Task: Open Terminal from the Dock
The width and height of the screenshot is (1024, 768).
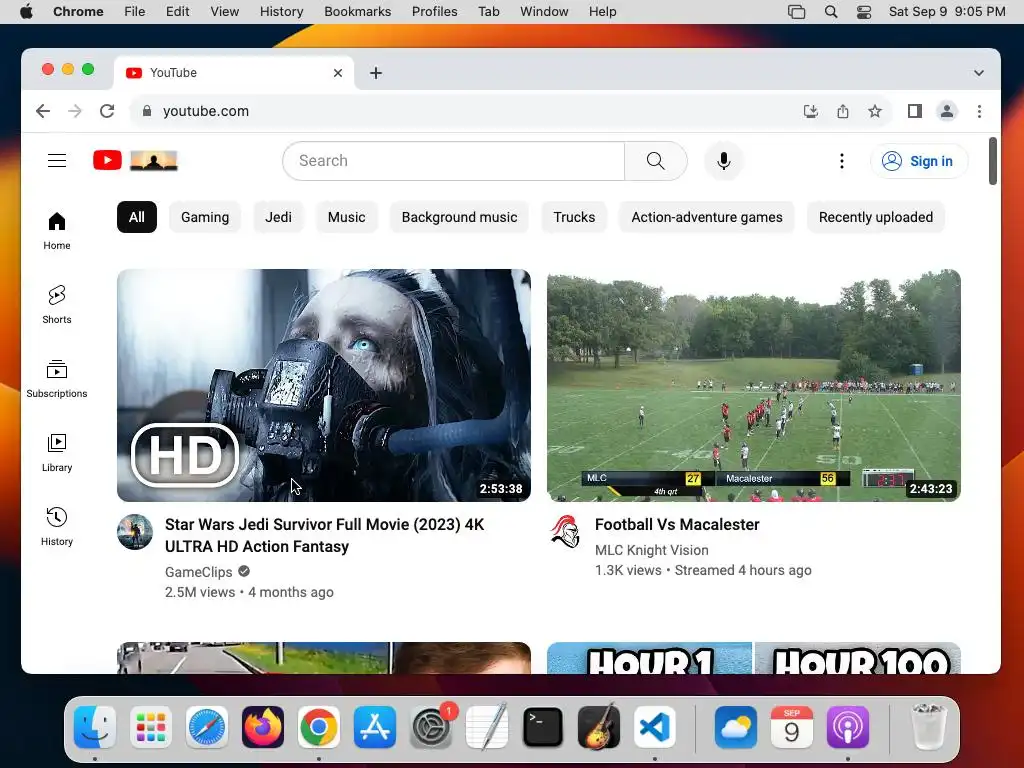Action: [543, 727]
